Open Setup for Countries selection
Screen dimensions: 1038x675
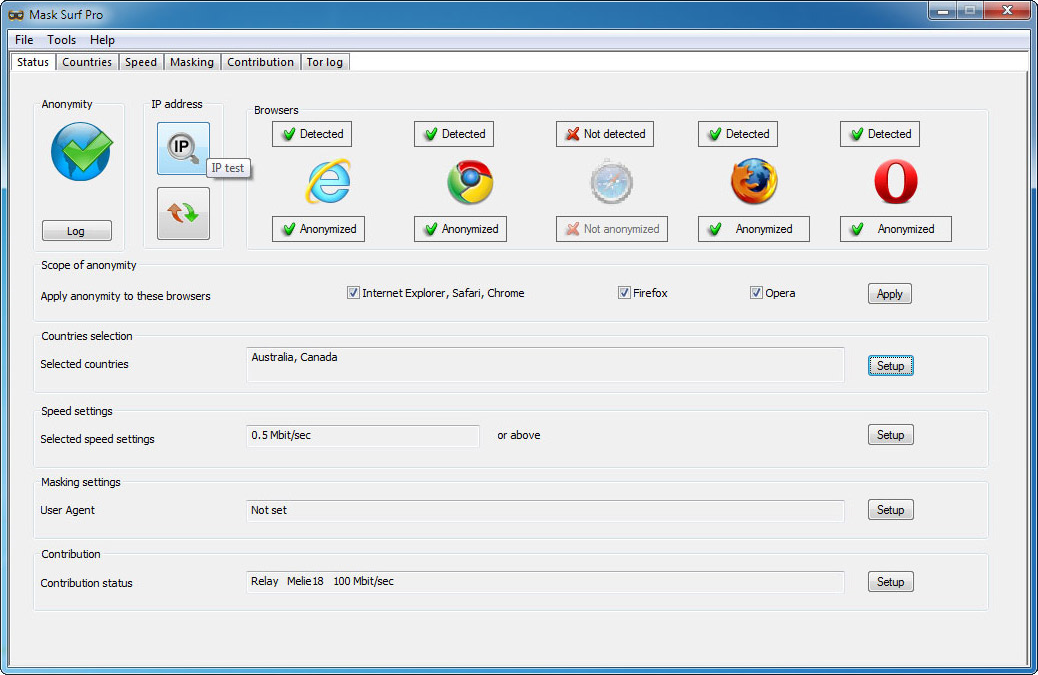pos(890,366)
